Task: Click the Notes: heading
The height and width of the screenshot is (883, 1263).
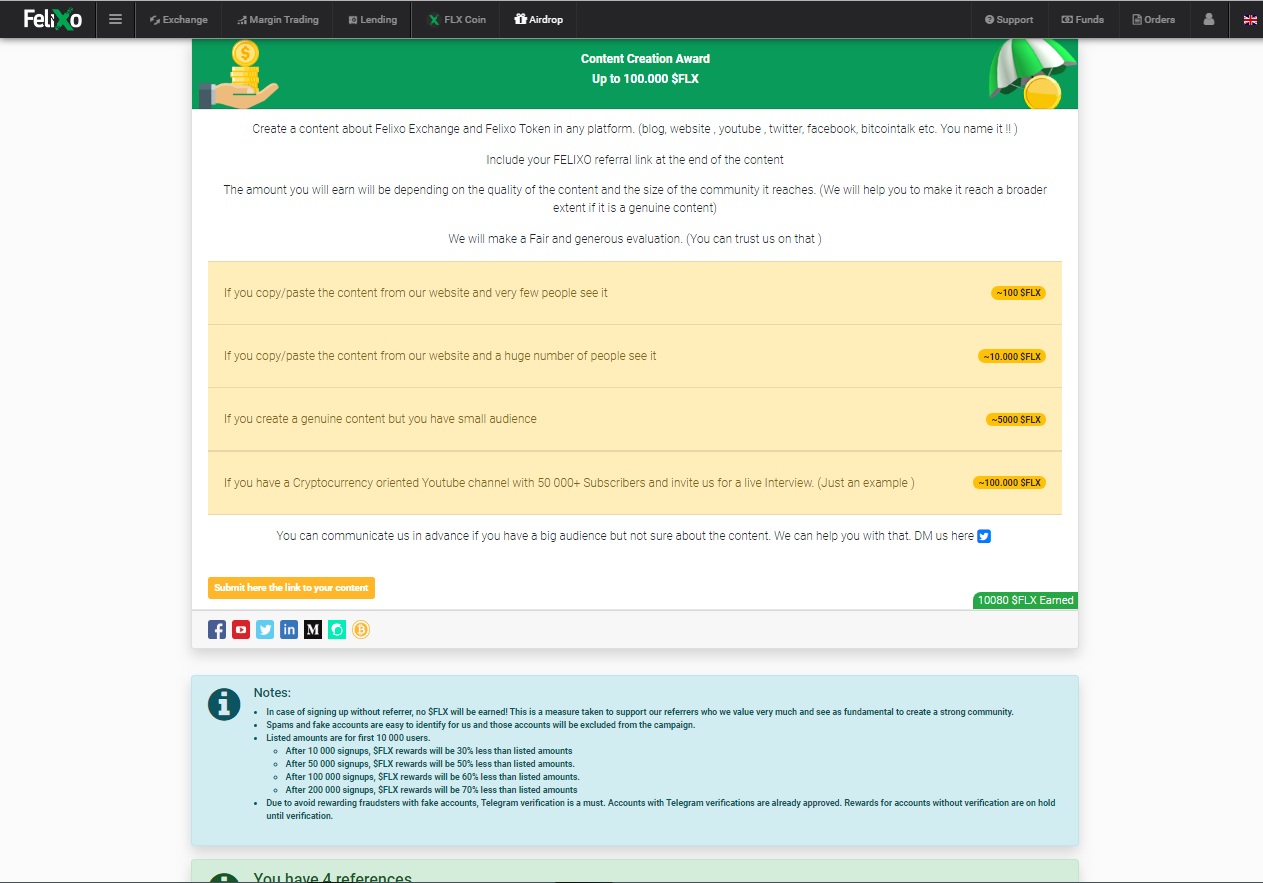Action: pyautogui.click(x=272, y=693)
